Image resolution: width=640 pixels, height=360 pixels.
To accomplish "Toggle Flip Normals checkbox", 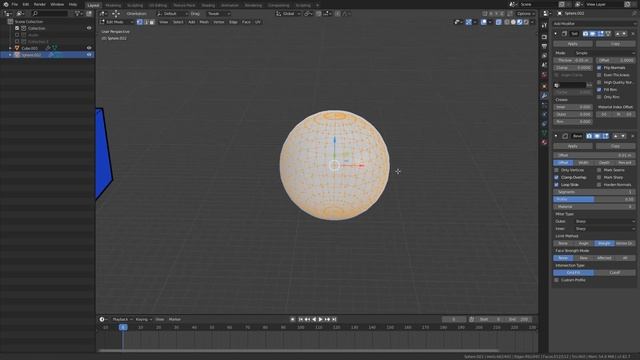I will pyautogui.click(x=599, y=68).
